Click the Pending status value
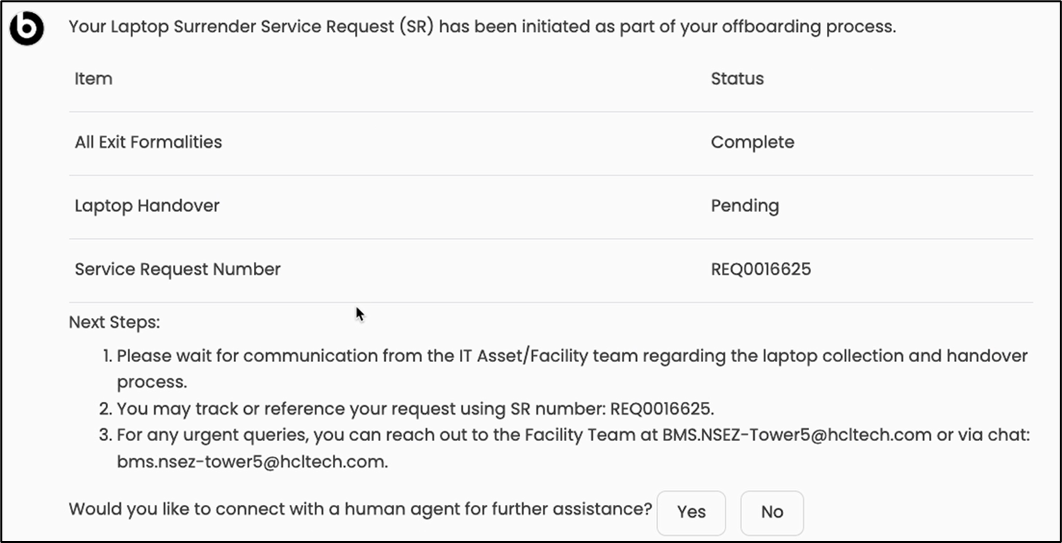The height and width of the screenshot is (543, 1062). (744, 206)
